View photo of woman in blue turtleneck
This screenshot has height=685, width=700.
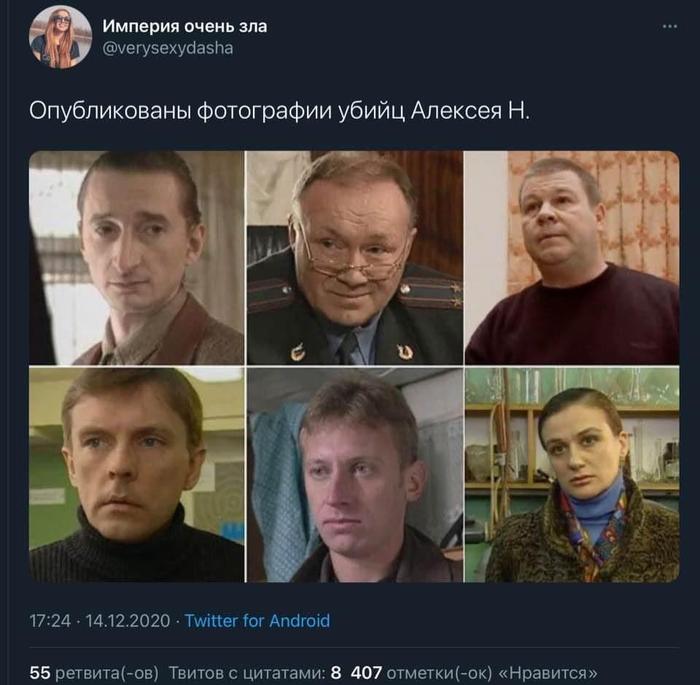pos(572,475)
